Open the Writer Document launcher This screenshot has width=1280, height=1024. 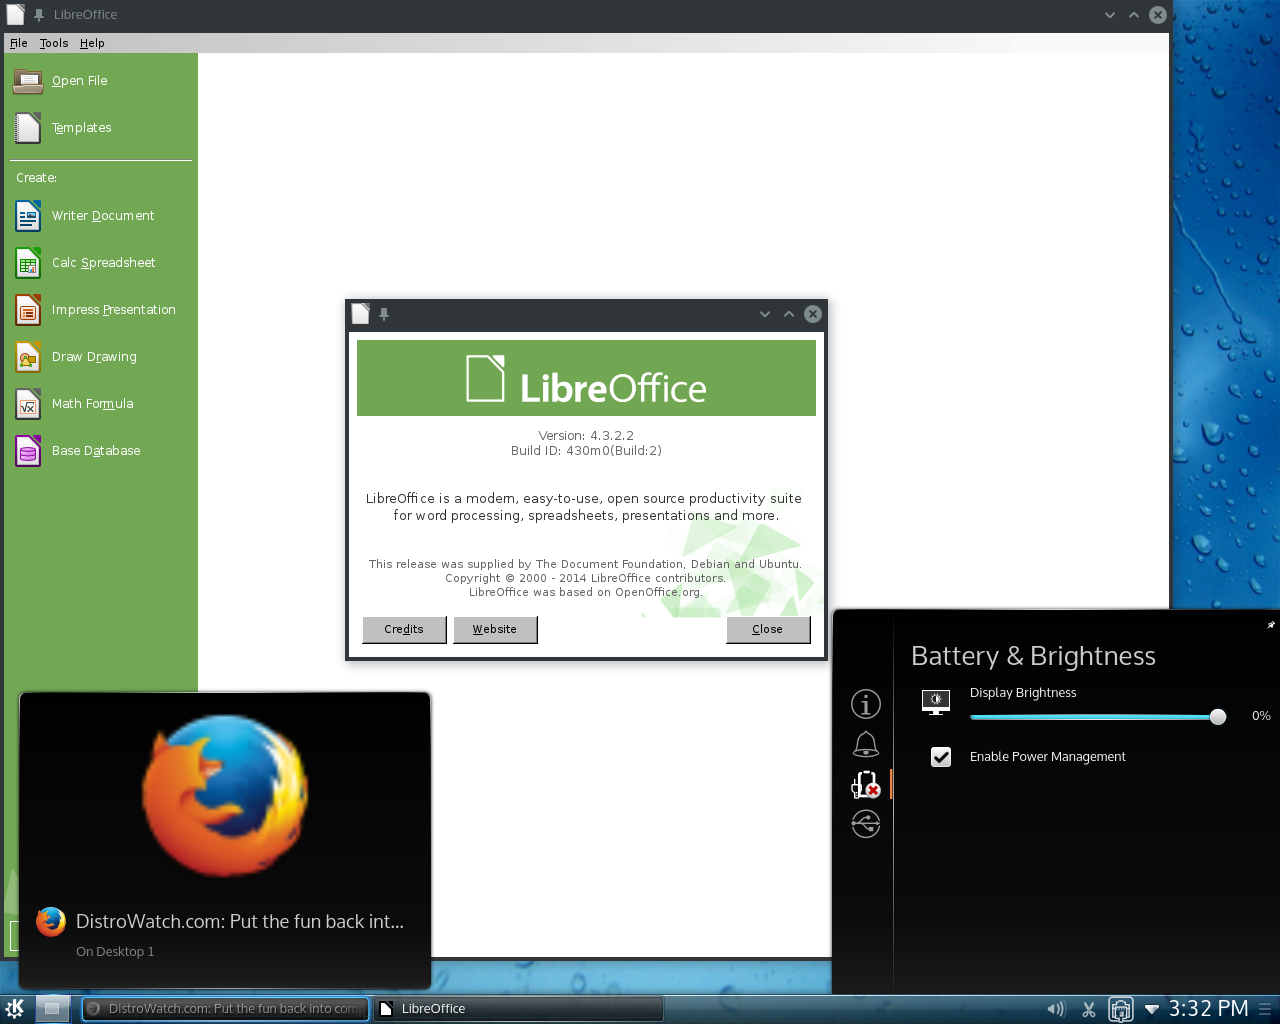click(85, 216)
